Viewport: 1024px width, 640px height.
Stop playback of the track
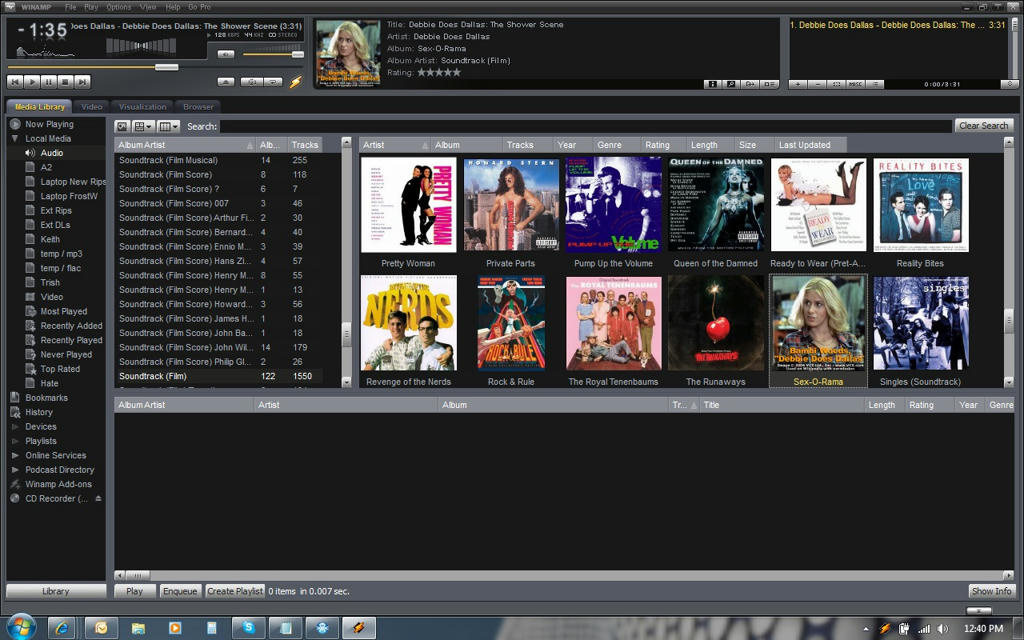[x=65, y=82]
